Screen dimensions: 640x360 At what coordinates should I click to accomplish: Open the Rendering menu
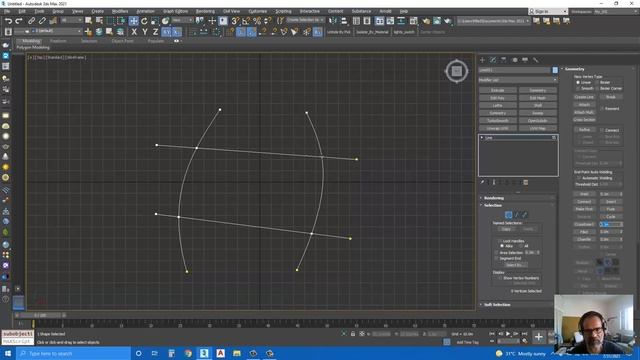coord(205,11)
